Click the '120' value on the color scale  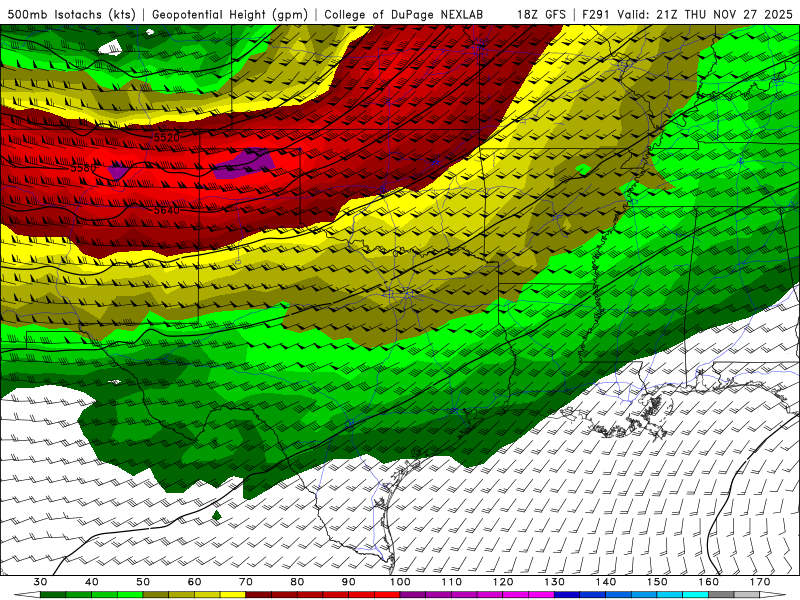503,582
